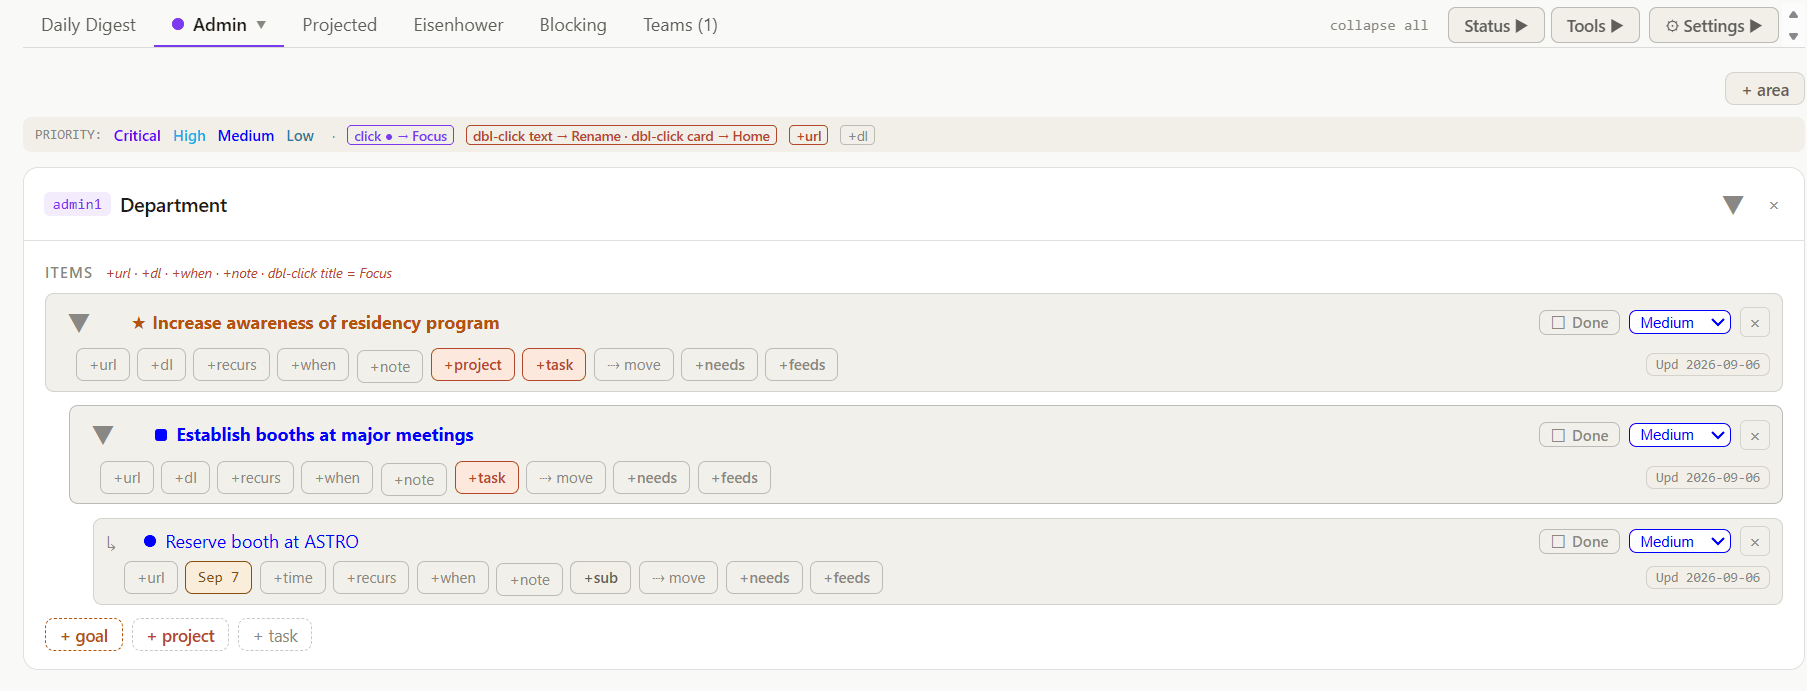Image resolution: width=1807 pixels, height=691 pixels.
Task: Click the blue dot beside Reserve booth at ASTRO
Action: 150,541
